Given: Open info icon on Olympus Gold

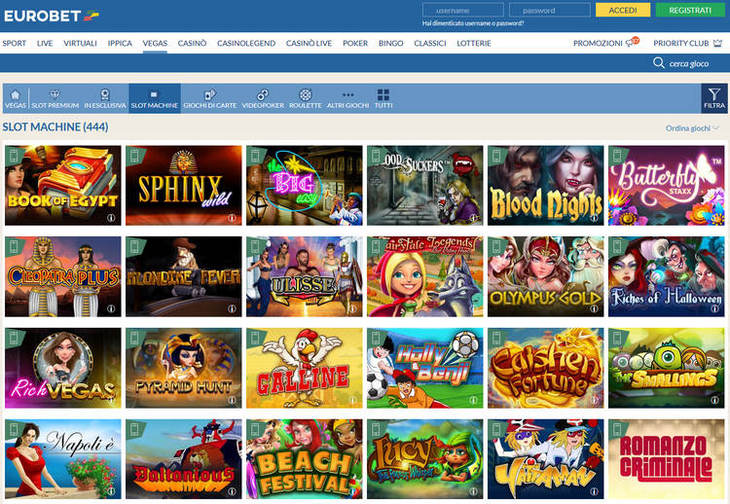Looking at the screenshot, I should [594, 309].
